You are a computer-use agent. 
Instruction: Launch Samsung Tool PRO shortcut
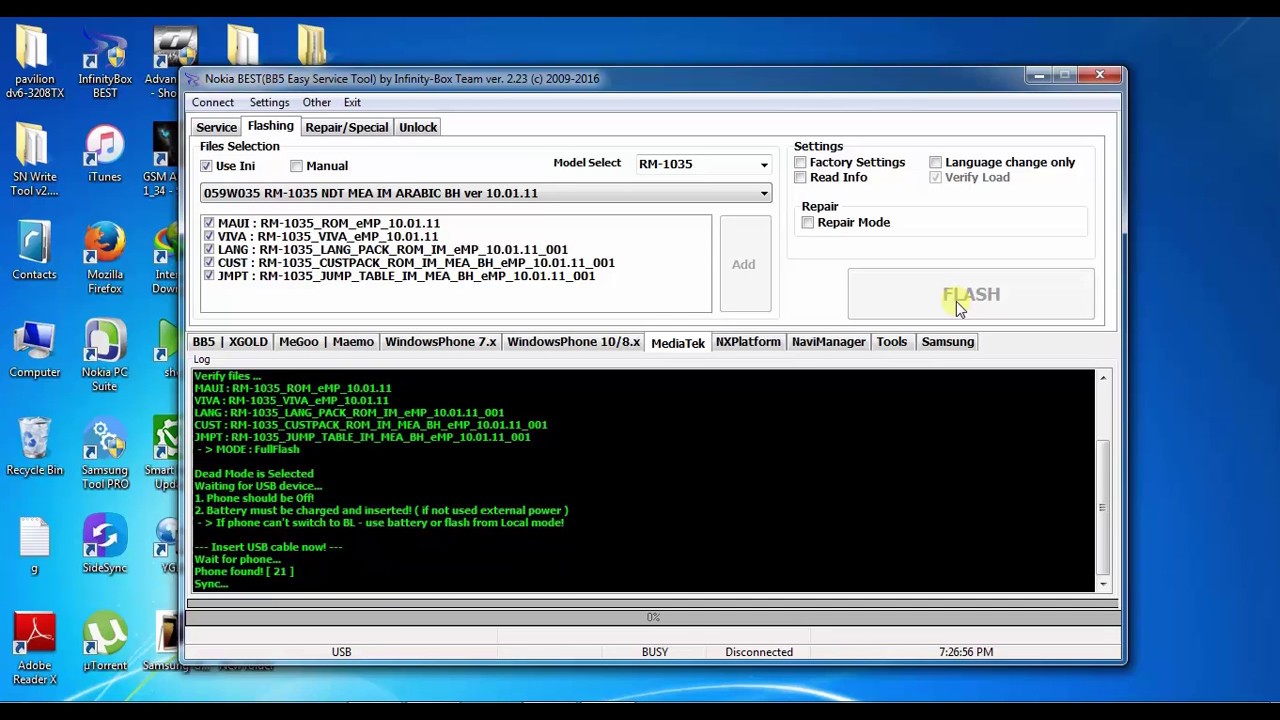click(105, 453)
